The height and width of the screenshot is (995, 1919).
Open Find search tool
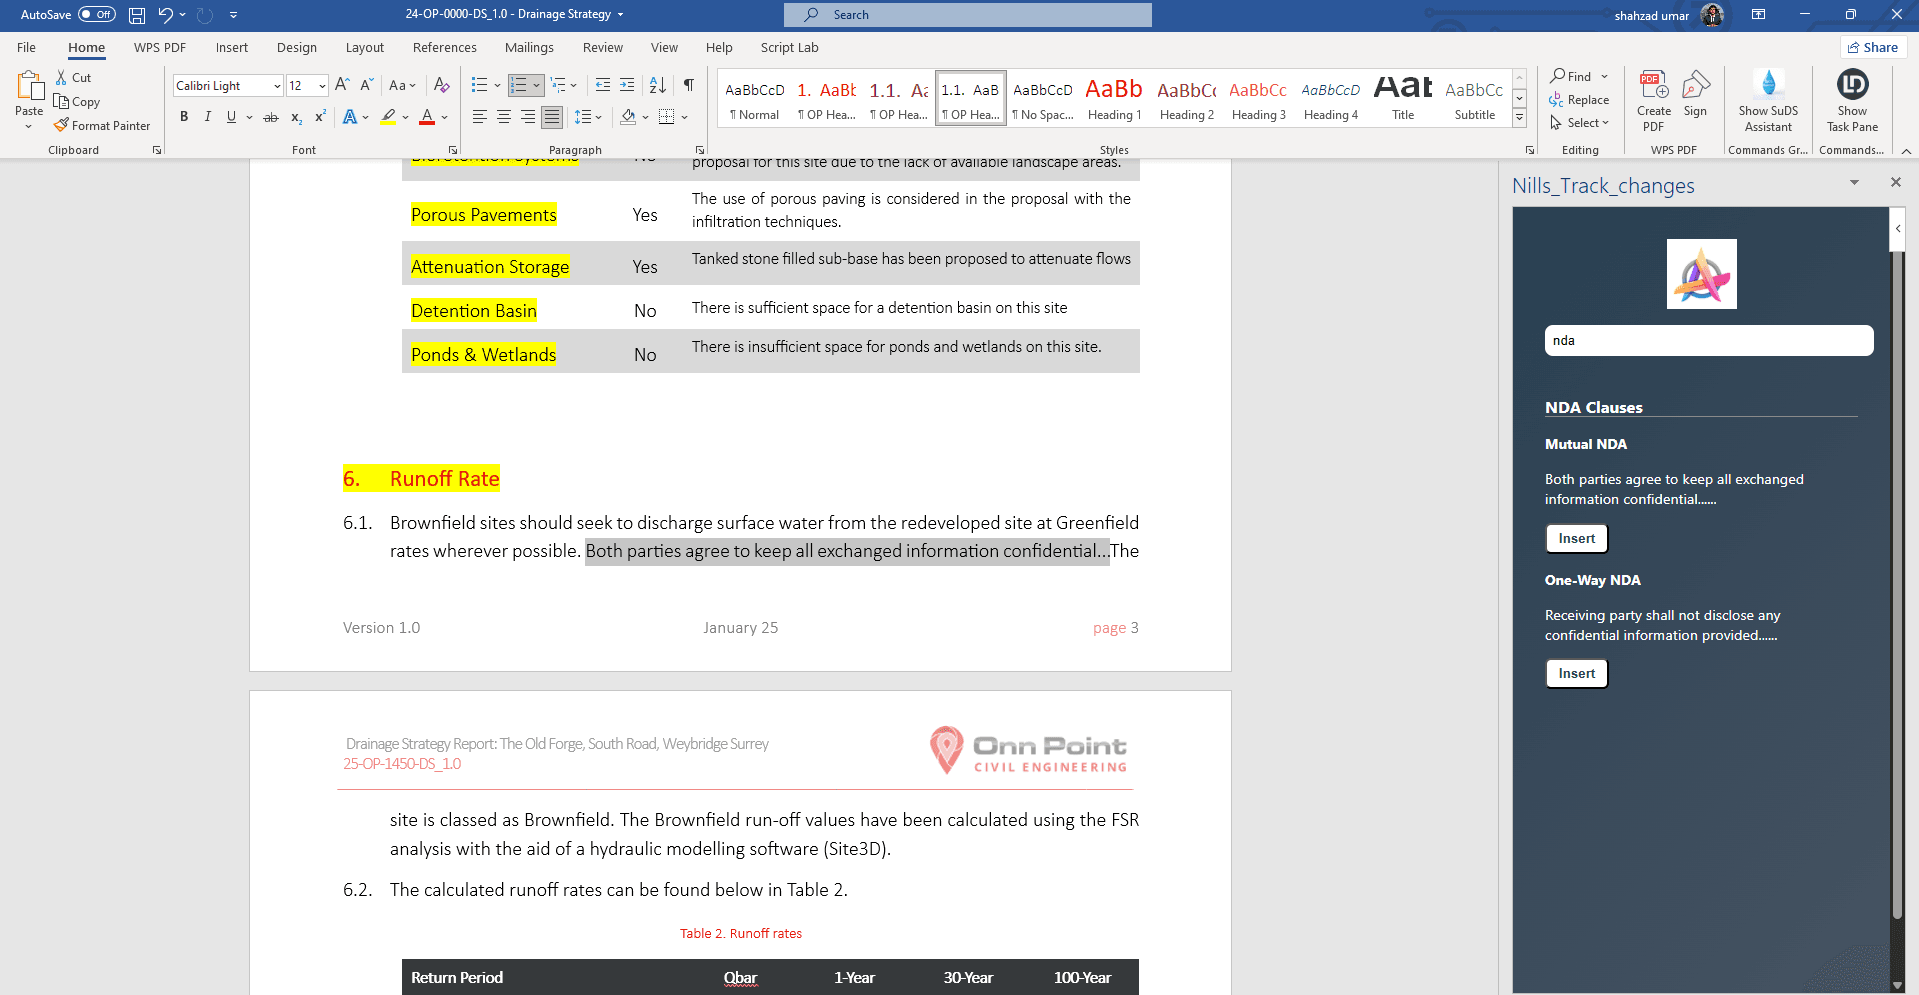[x=1572, y=76]
